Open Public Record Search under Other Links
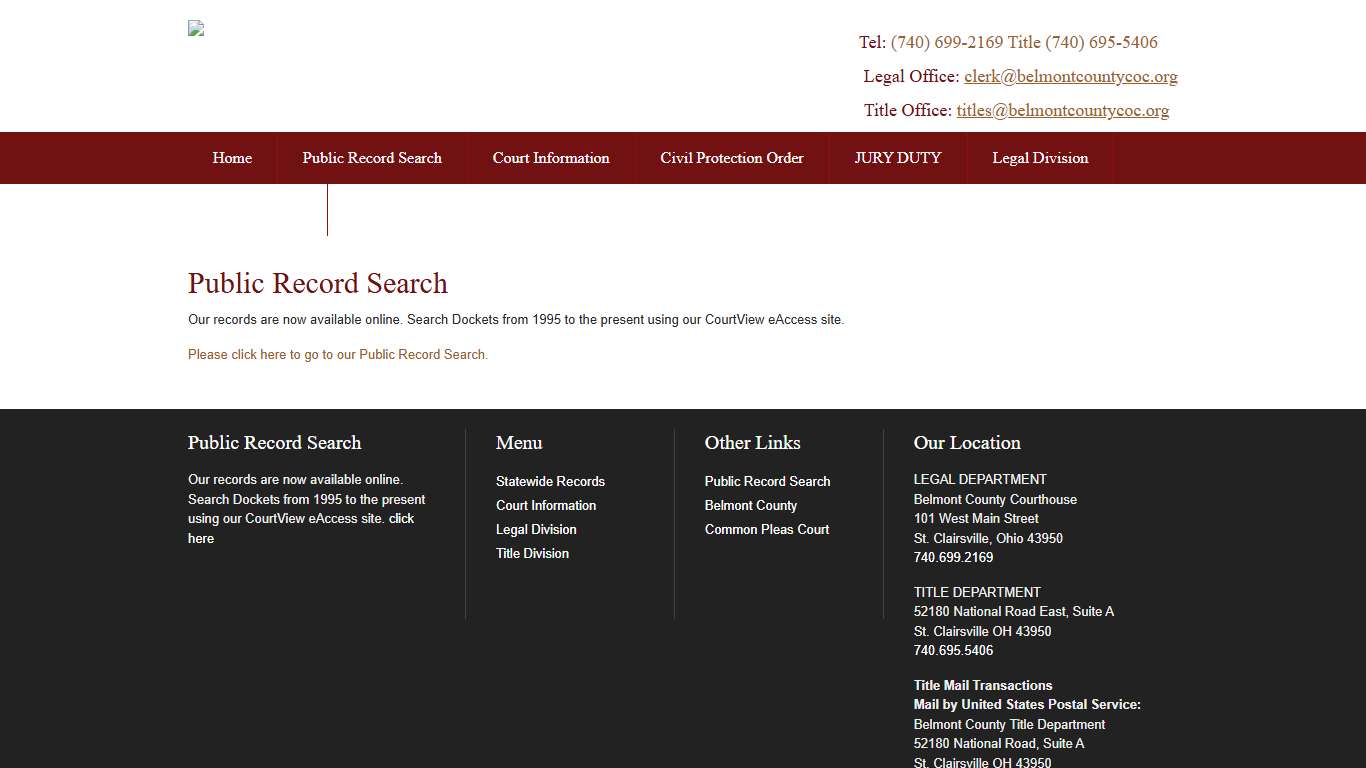The width and height of the screenshot is (1366, 768). pos(767,481)
